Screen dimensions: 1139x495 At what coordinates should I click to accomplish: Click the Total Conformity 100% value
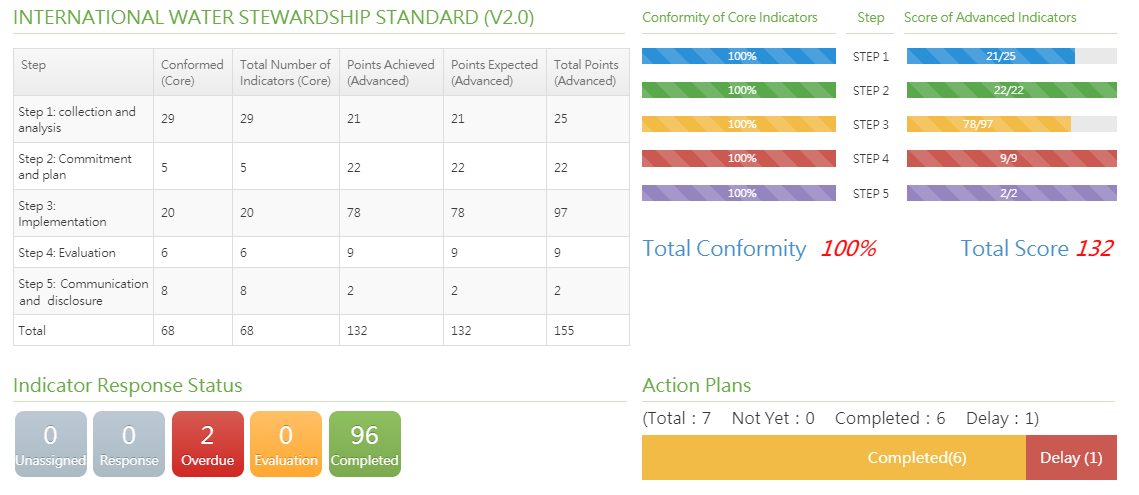coord(848,249)
